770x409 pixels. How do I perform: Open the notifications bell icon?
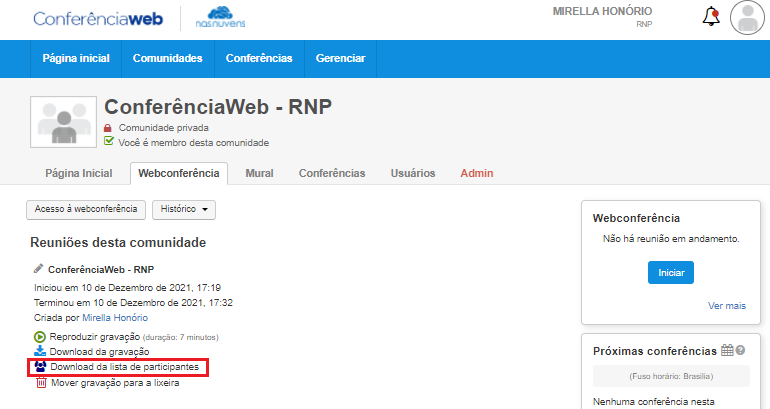(711, 17)
